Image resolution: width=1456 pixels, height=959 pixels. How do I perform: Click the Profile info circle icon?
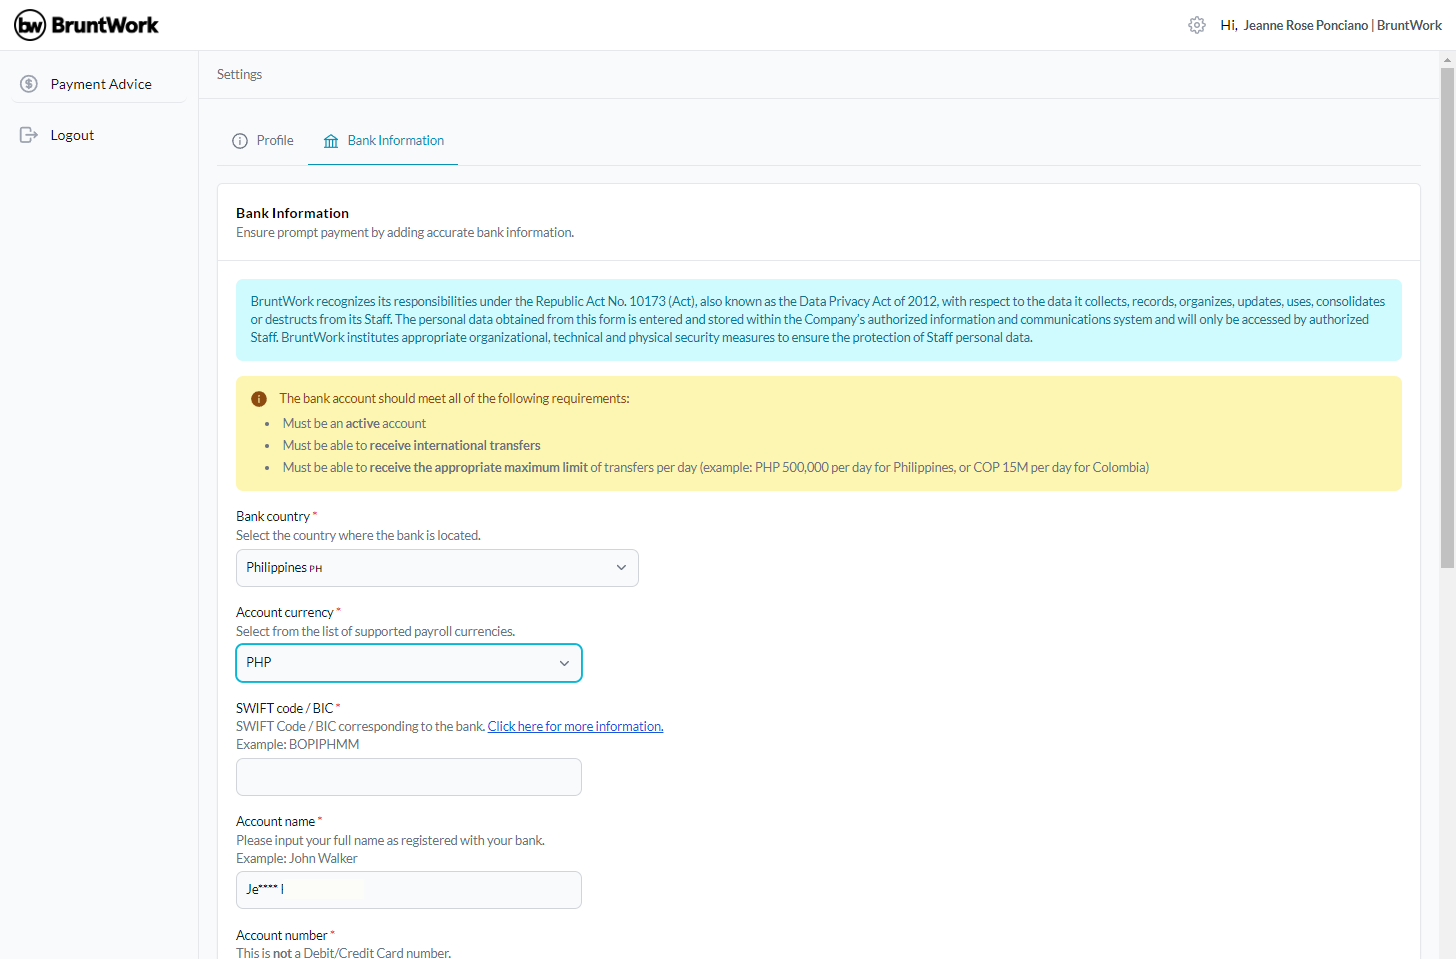240,141
